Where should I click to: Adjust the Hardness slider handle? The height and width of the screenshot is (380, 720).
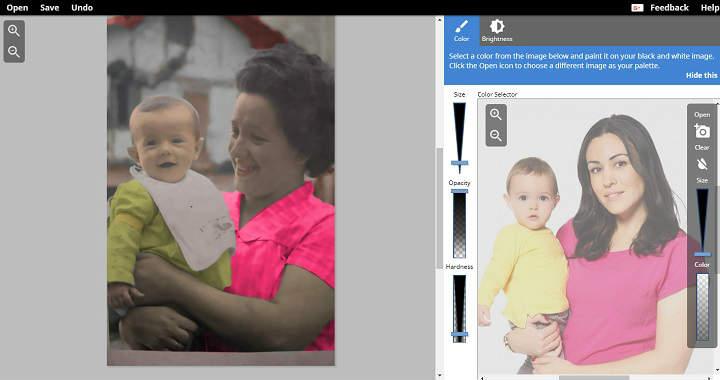click(459, 335)
